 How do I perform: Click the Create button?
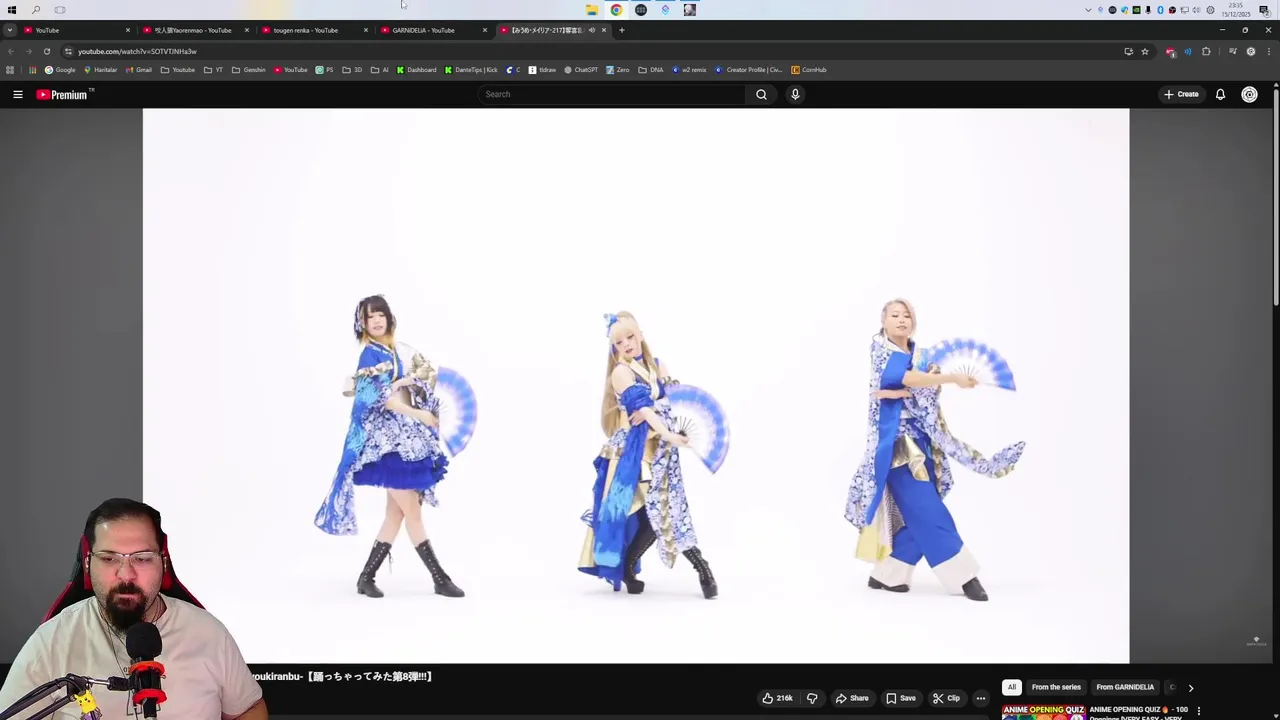(x=1181, y=94)
